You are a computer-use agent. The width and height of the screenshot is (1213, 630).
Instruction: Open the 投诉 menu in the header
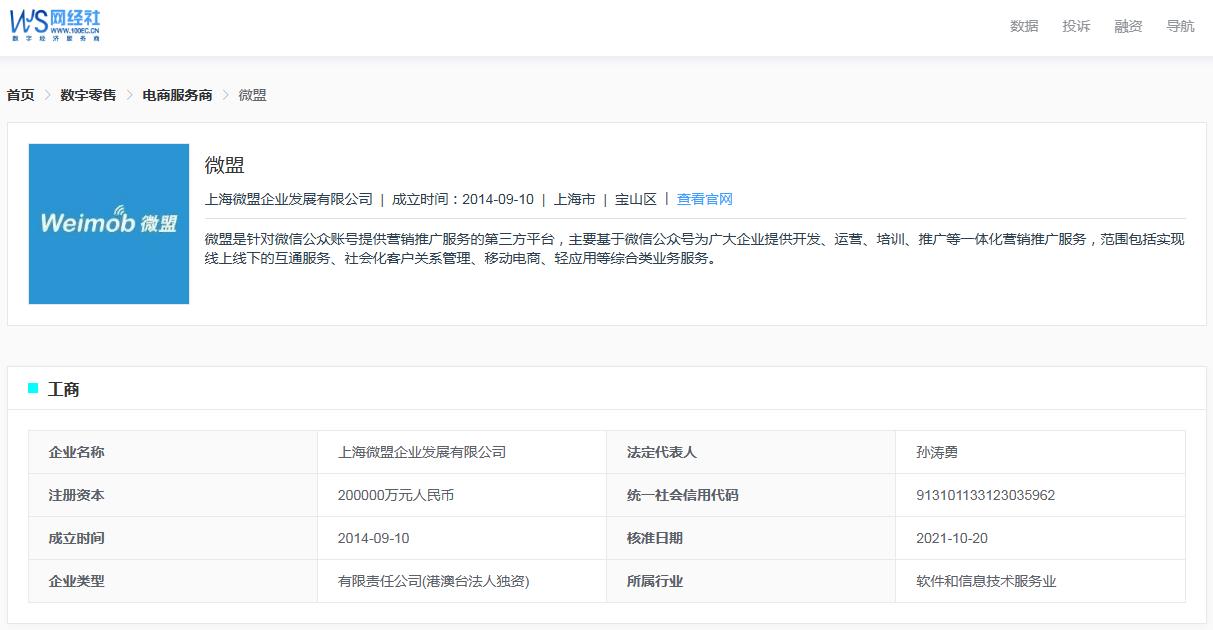tap(1076, 26)
